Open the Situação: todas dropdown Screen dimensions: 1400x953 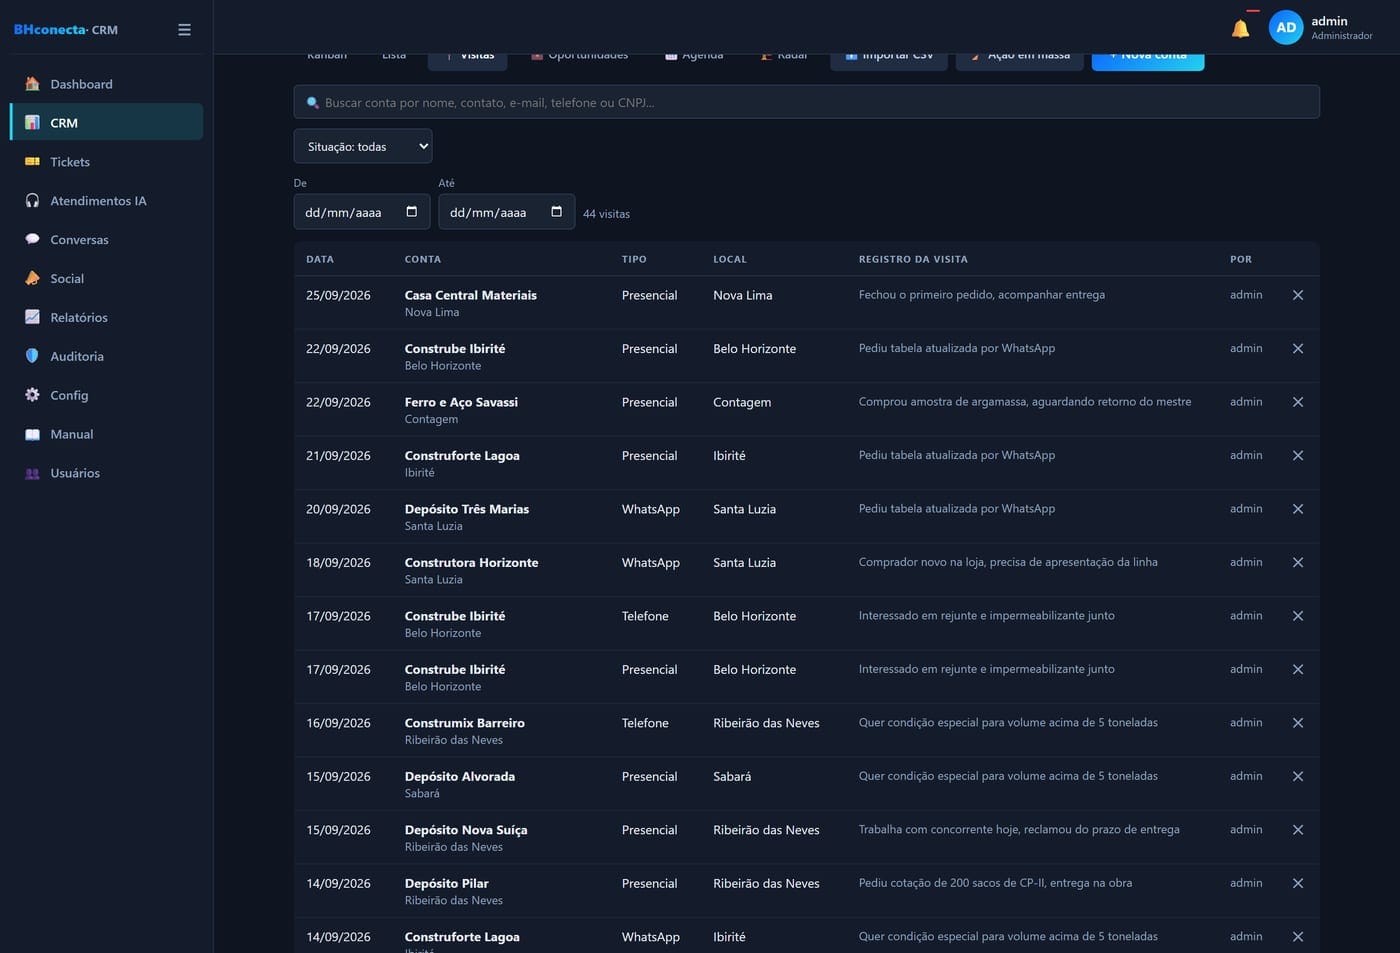[363, 146]
